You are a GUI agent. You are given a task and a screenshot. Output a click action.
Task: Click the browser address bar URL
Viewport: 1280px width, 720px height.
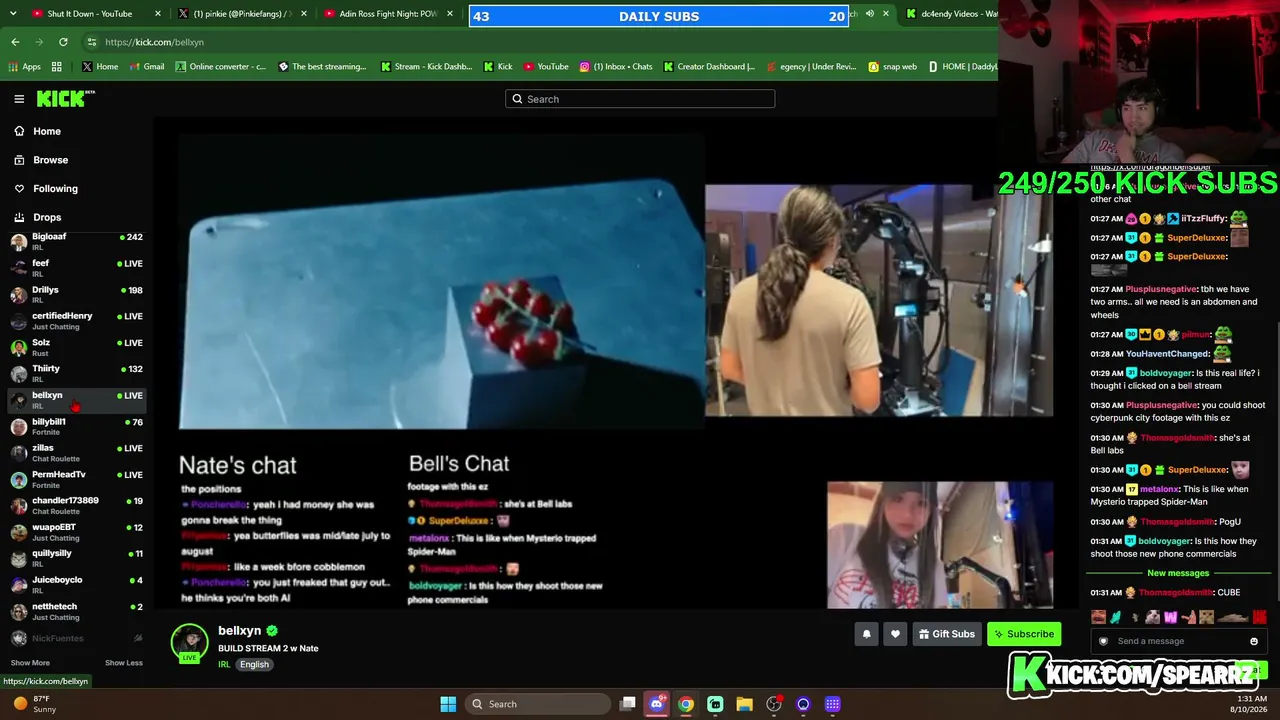coord(154,42)
